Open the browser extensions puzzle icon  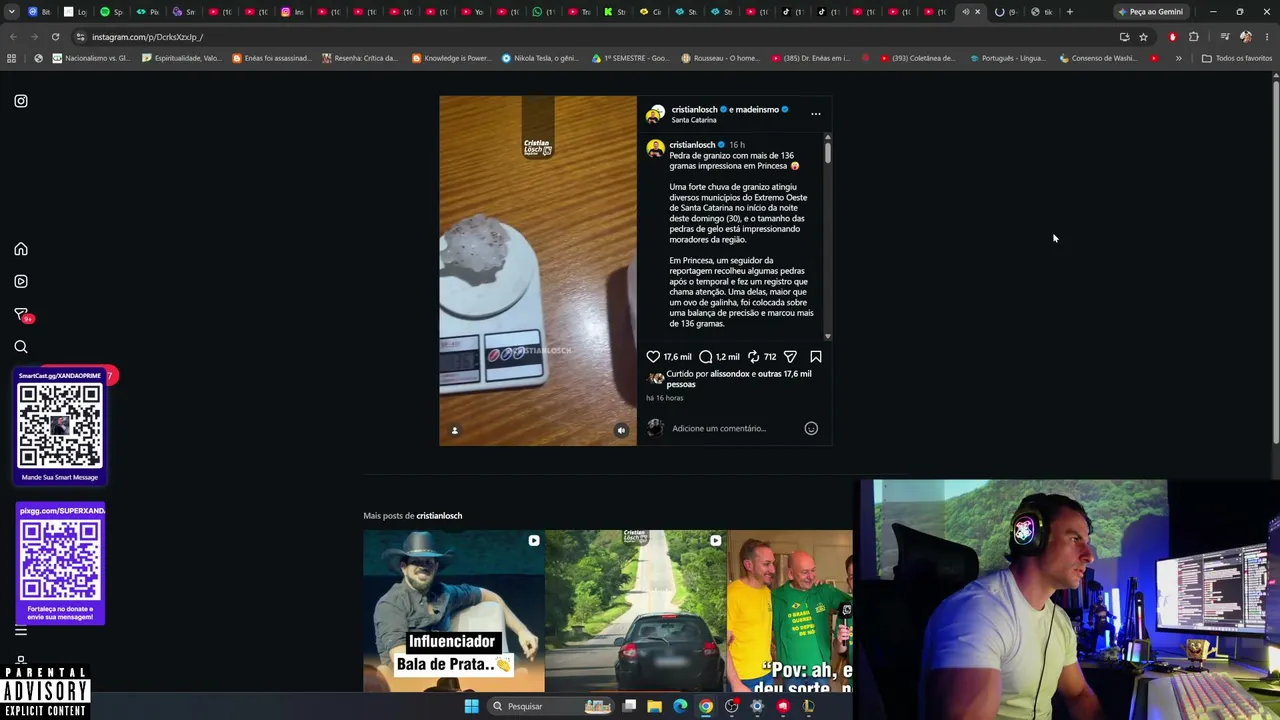(x=1194, y=37)
